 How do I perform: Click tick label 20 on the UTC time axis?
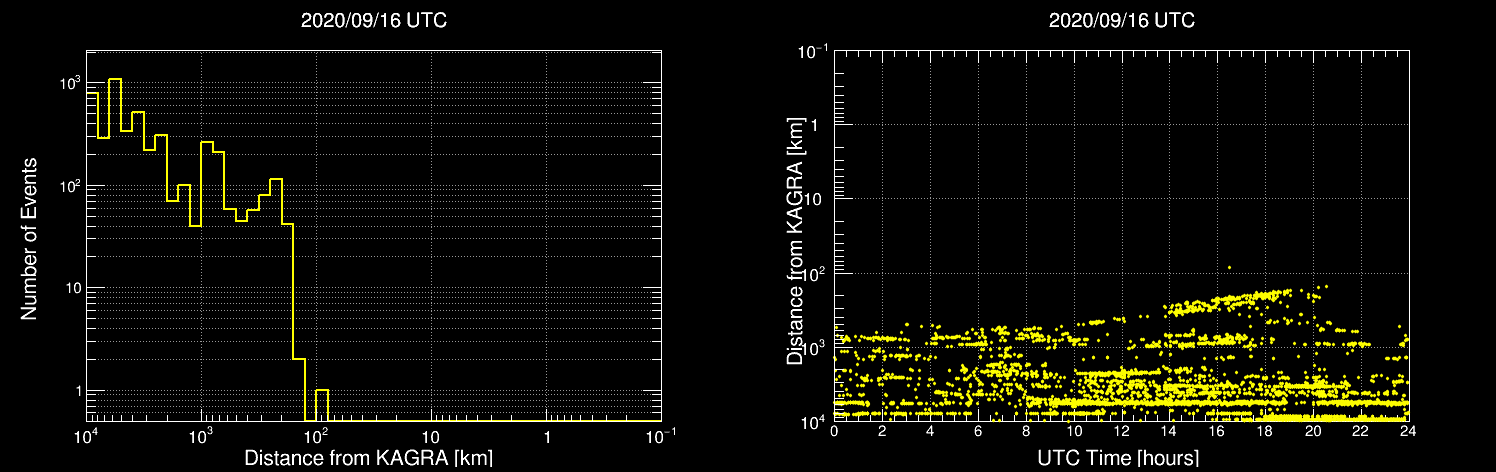tap(1313, 433)
